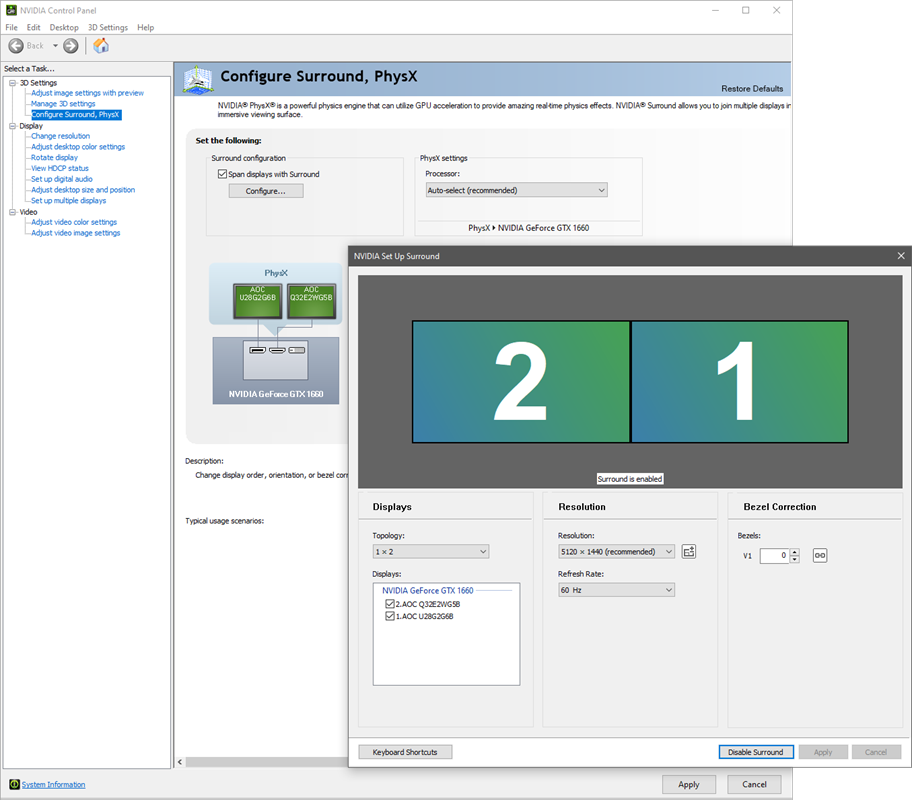Screen dimensions: 912x800
Task: Open Set up multiple displays task
Action: pyautogui.click(x=69, y=201)
